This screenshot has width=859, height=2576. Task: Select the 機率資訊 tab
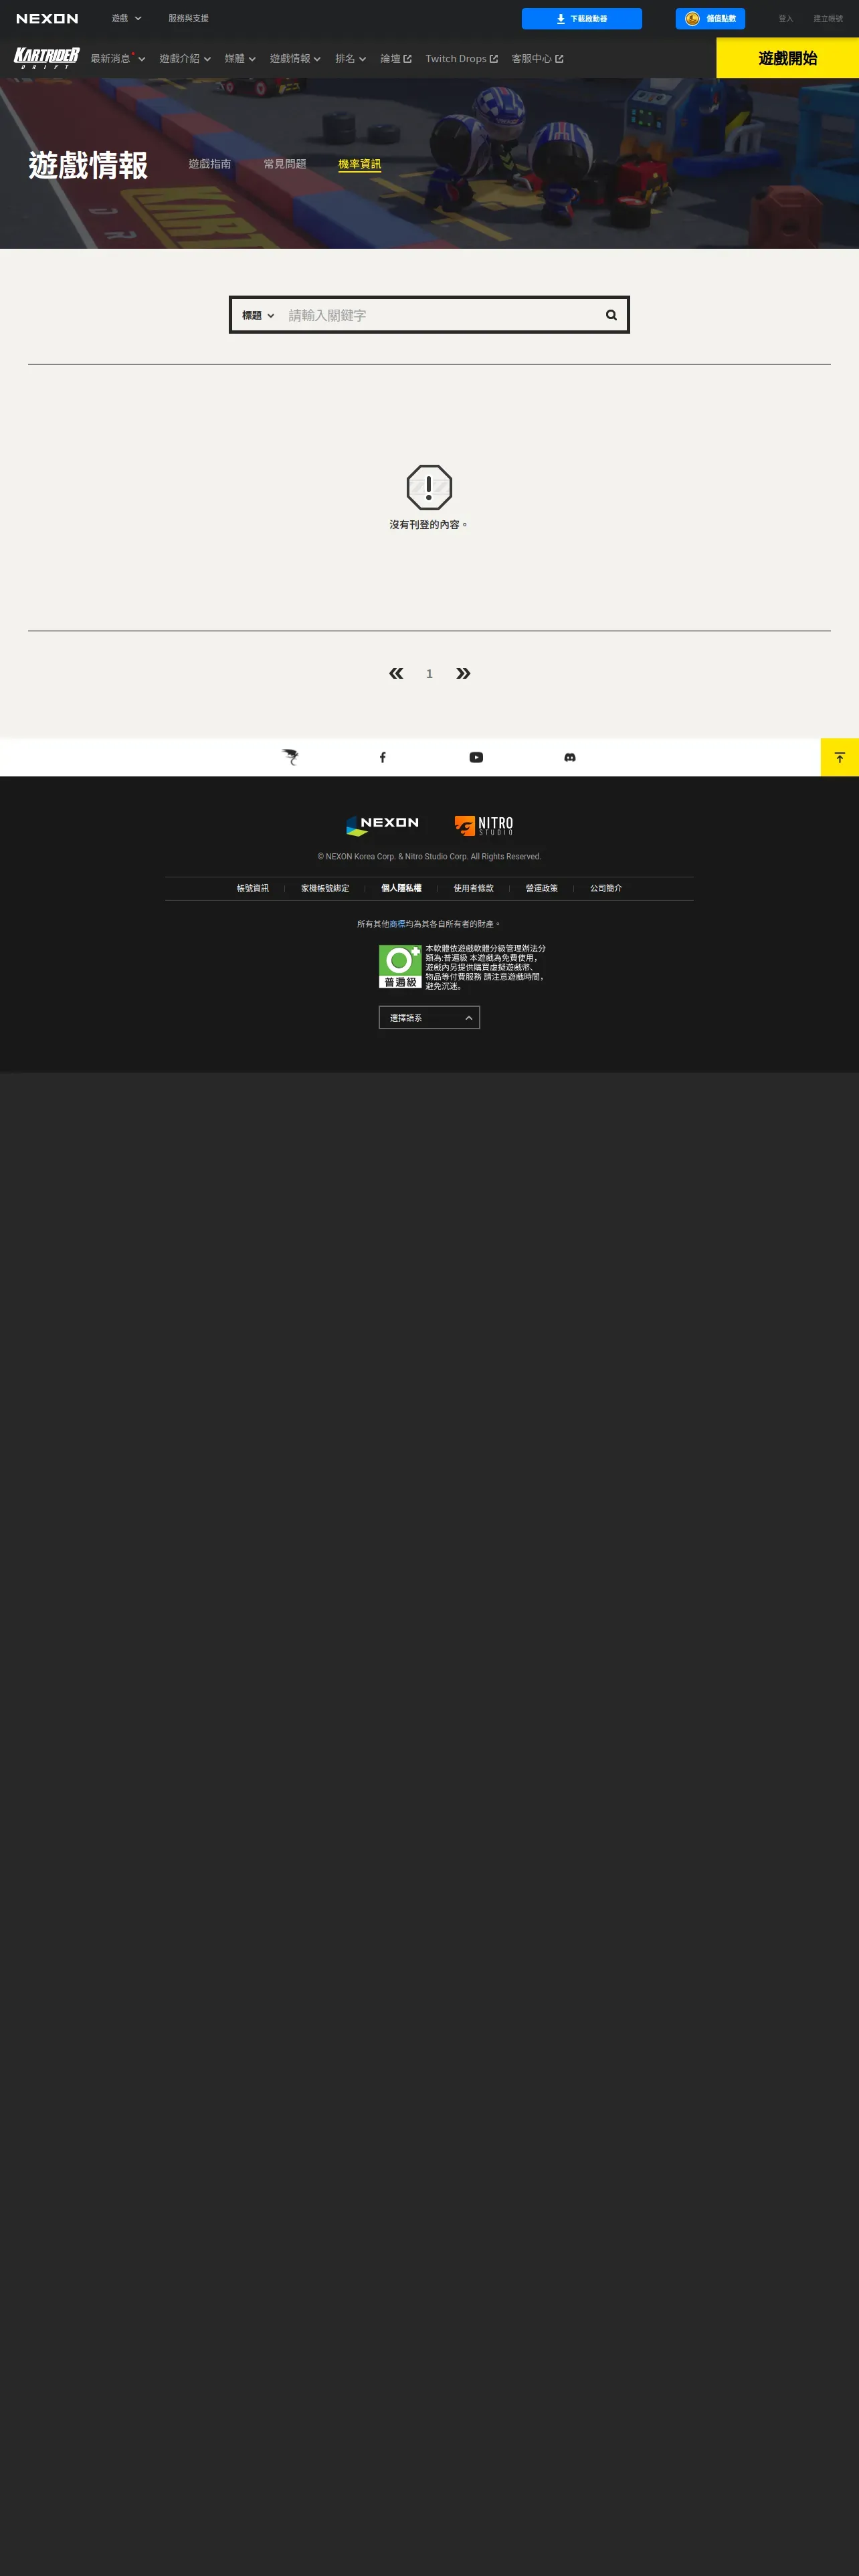point(360,164)
